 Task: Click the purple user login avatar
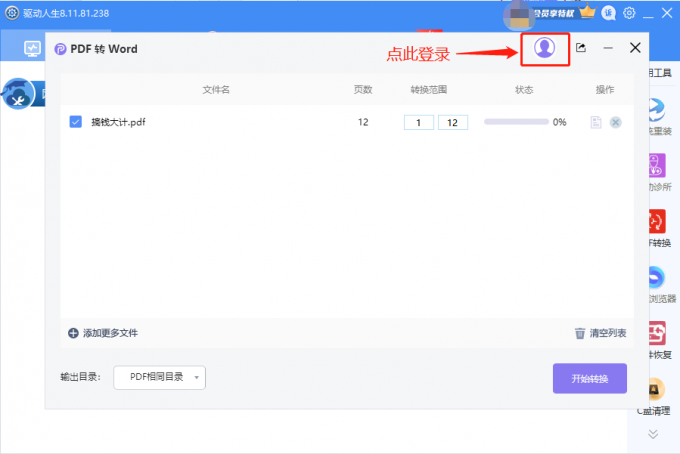tap(544, 47)
